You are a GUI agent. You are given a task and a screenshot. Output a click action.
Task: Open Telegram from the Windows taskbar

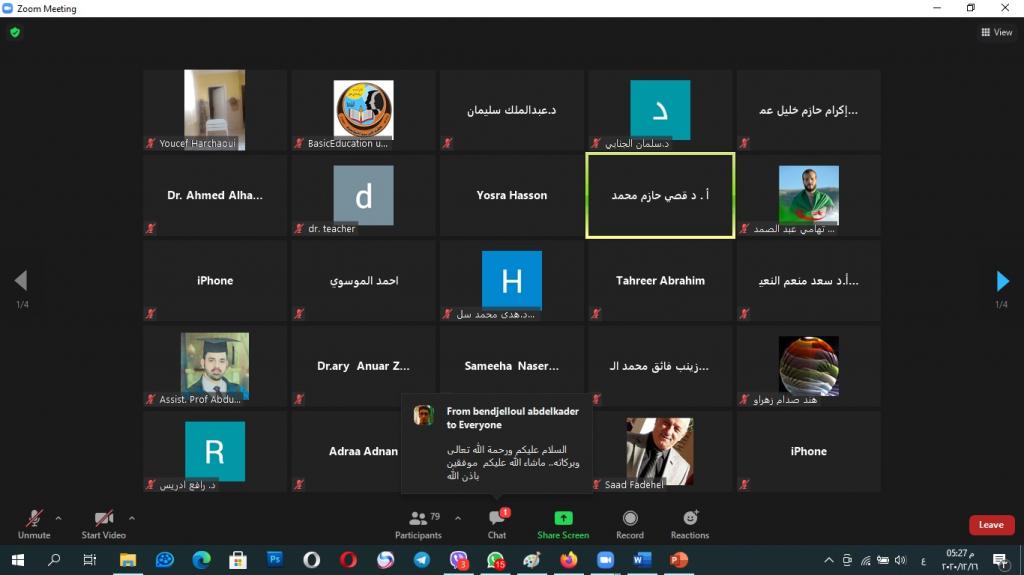coord(422,560)
